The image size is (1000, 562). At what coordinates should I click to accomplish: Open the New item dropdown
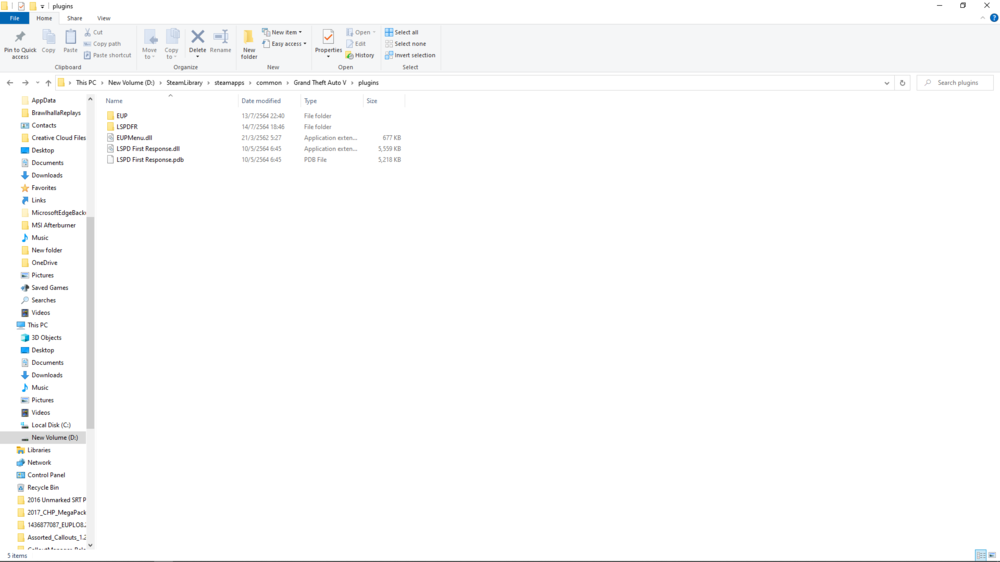click(282, 32)
